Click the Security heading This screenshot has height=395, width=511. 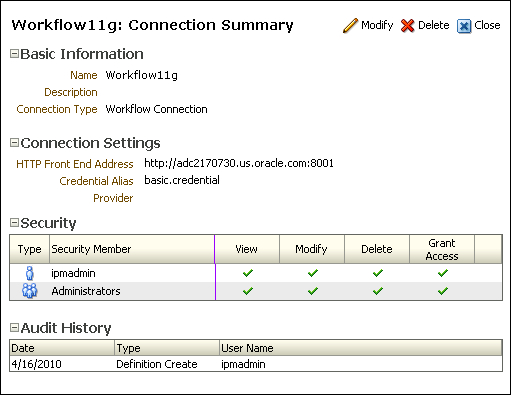(48, 223)
